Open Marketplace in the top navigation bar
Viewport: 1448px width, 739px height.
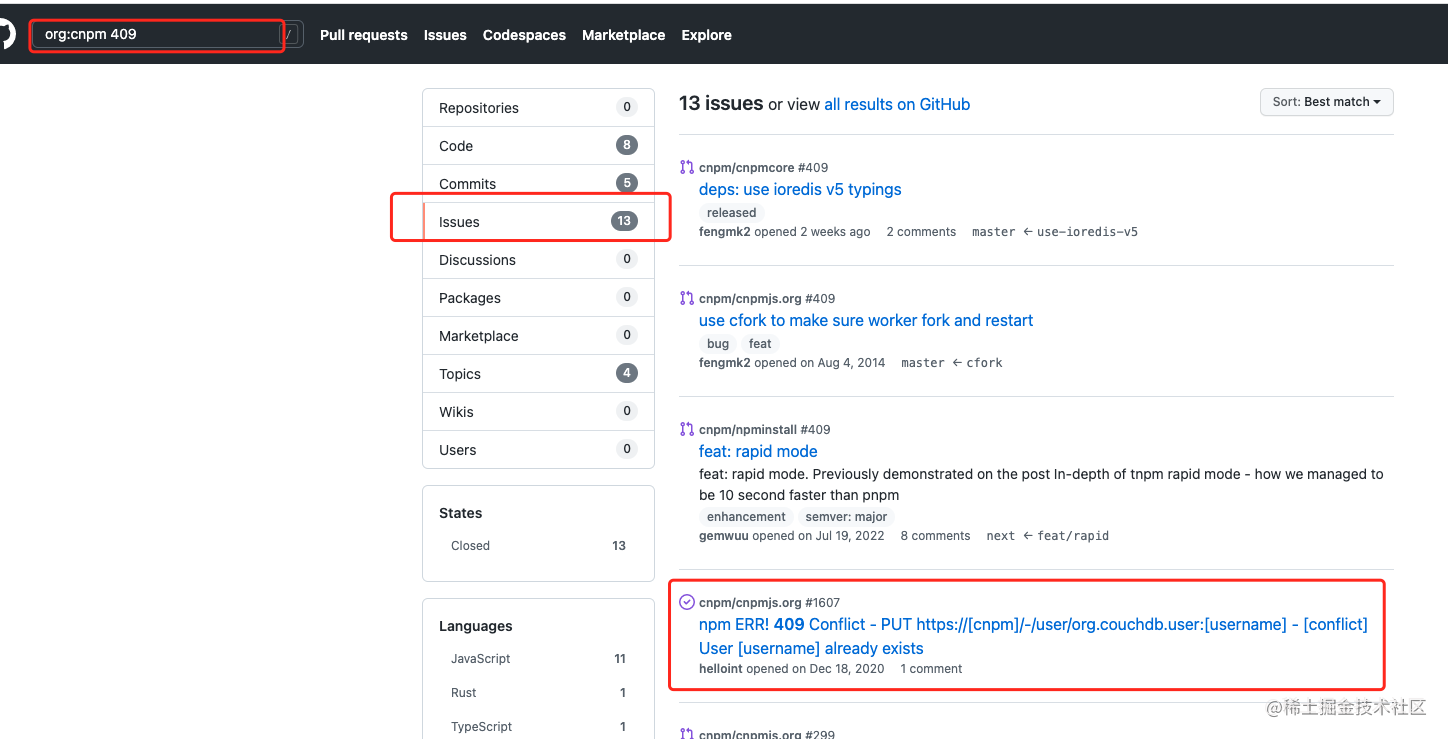tap(624, 35)
